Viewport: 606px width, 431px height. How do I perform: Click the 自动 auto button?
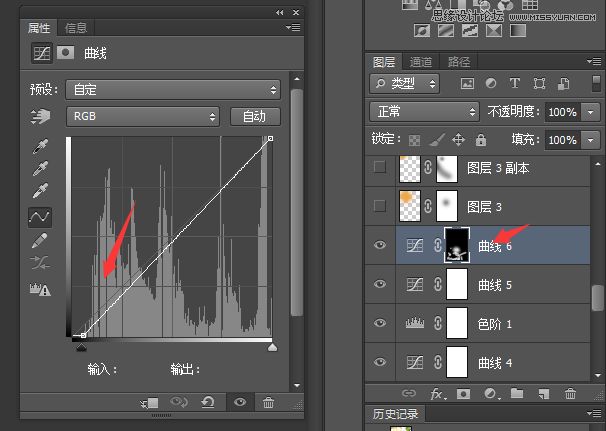(x=255, y=116)
